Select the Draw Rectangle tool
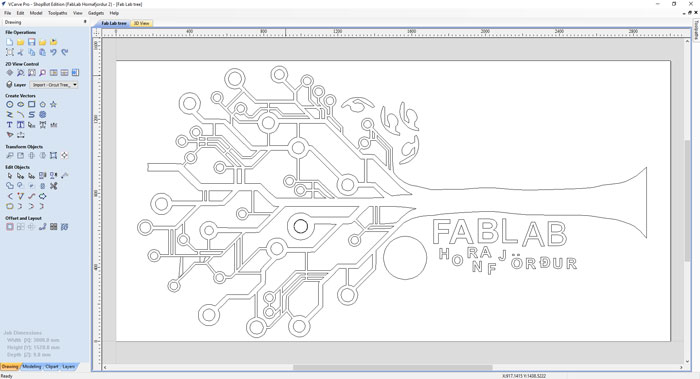This screenshot has height=379, width=700. pyautogui.click(x=31, y=104)
